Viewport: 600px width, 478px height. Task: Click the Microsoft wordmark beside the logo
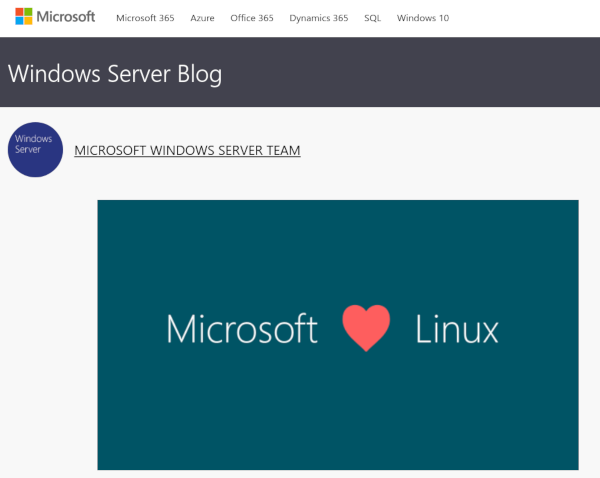(65, 17)
